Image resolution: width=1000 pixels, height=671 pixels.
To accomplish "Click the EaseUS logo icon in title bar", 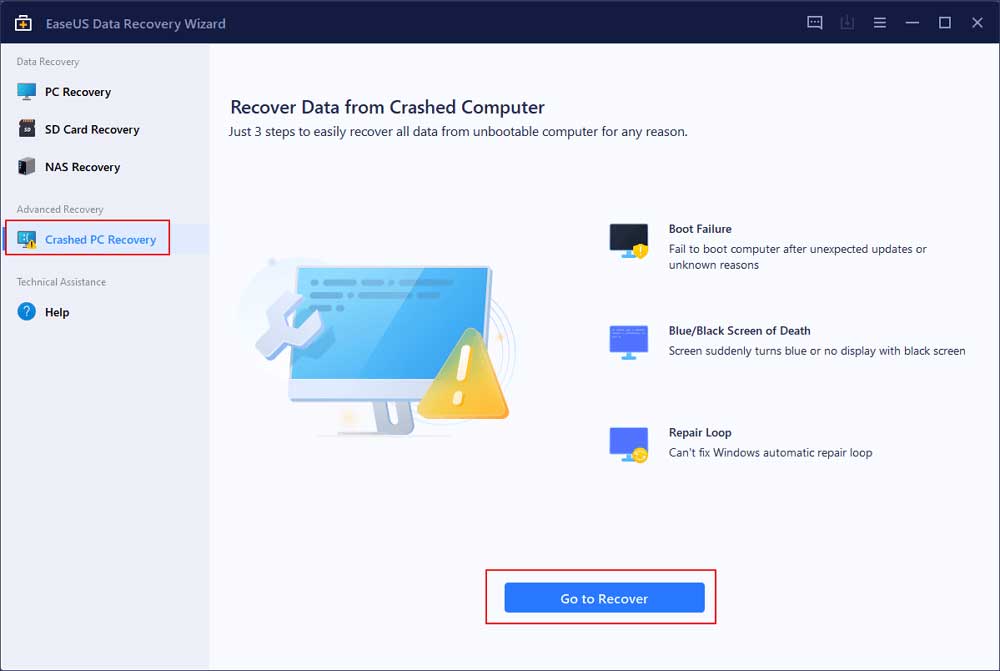I will pyautogui.click(x=24, y=23).
